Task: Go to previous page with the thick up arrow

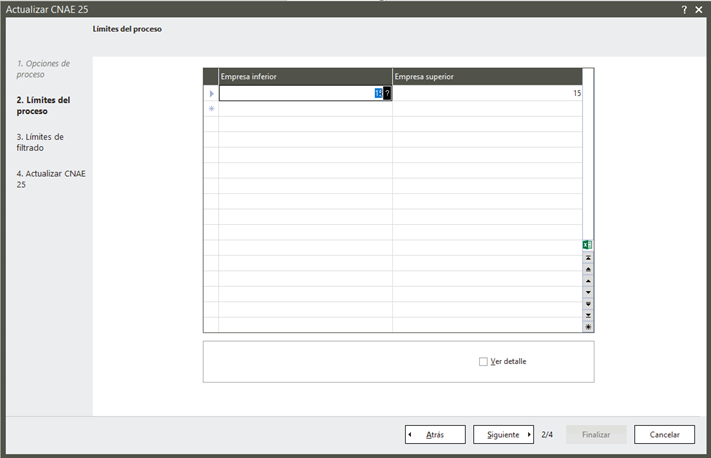Action: coord(588,269)
